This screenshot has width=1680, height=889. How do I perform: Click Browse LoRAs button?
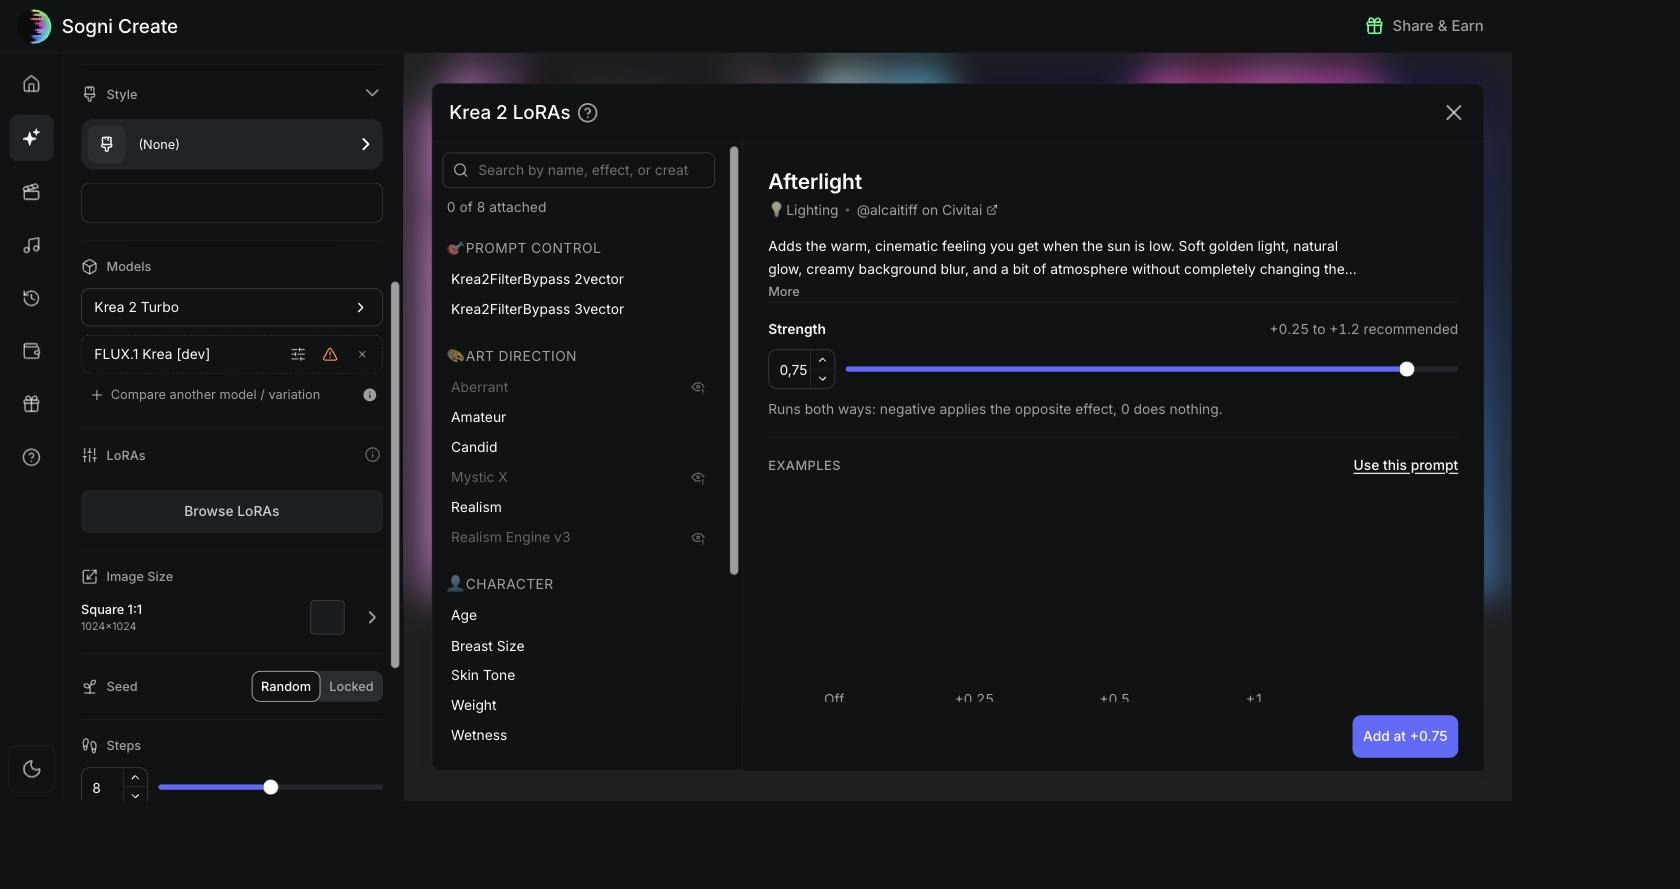232,511
